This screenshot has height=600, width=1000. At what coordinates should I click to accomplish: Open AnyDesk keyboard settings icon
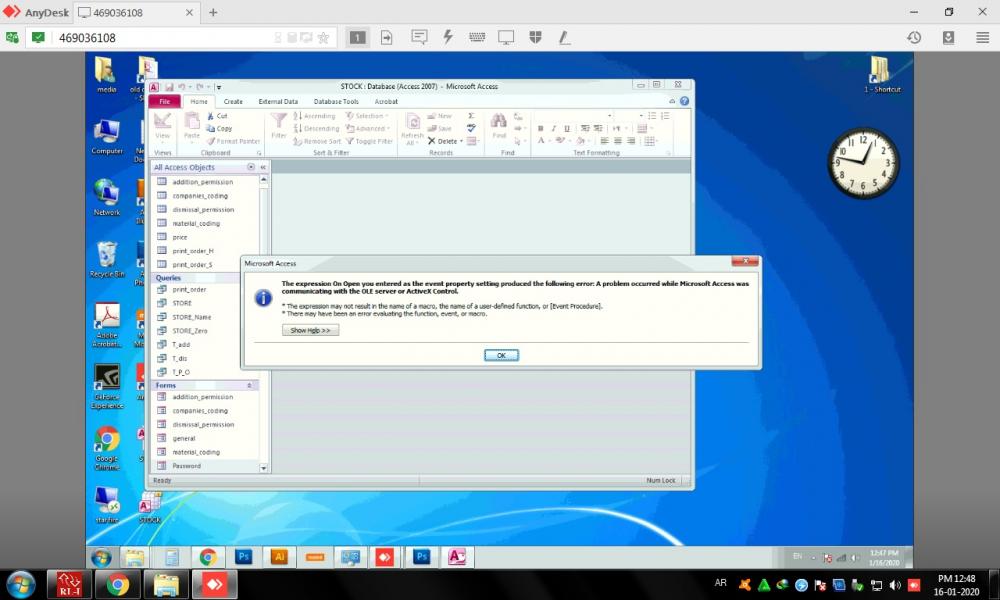(477, 38)
